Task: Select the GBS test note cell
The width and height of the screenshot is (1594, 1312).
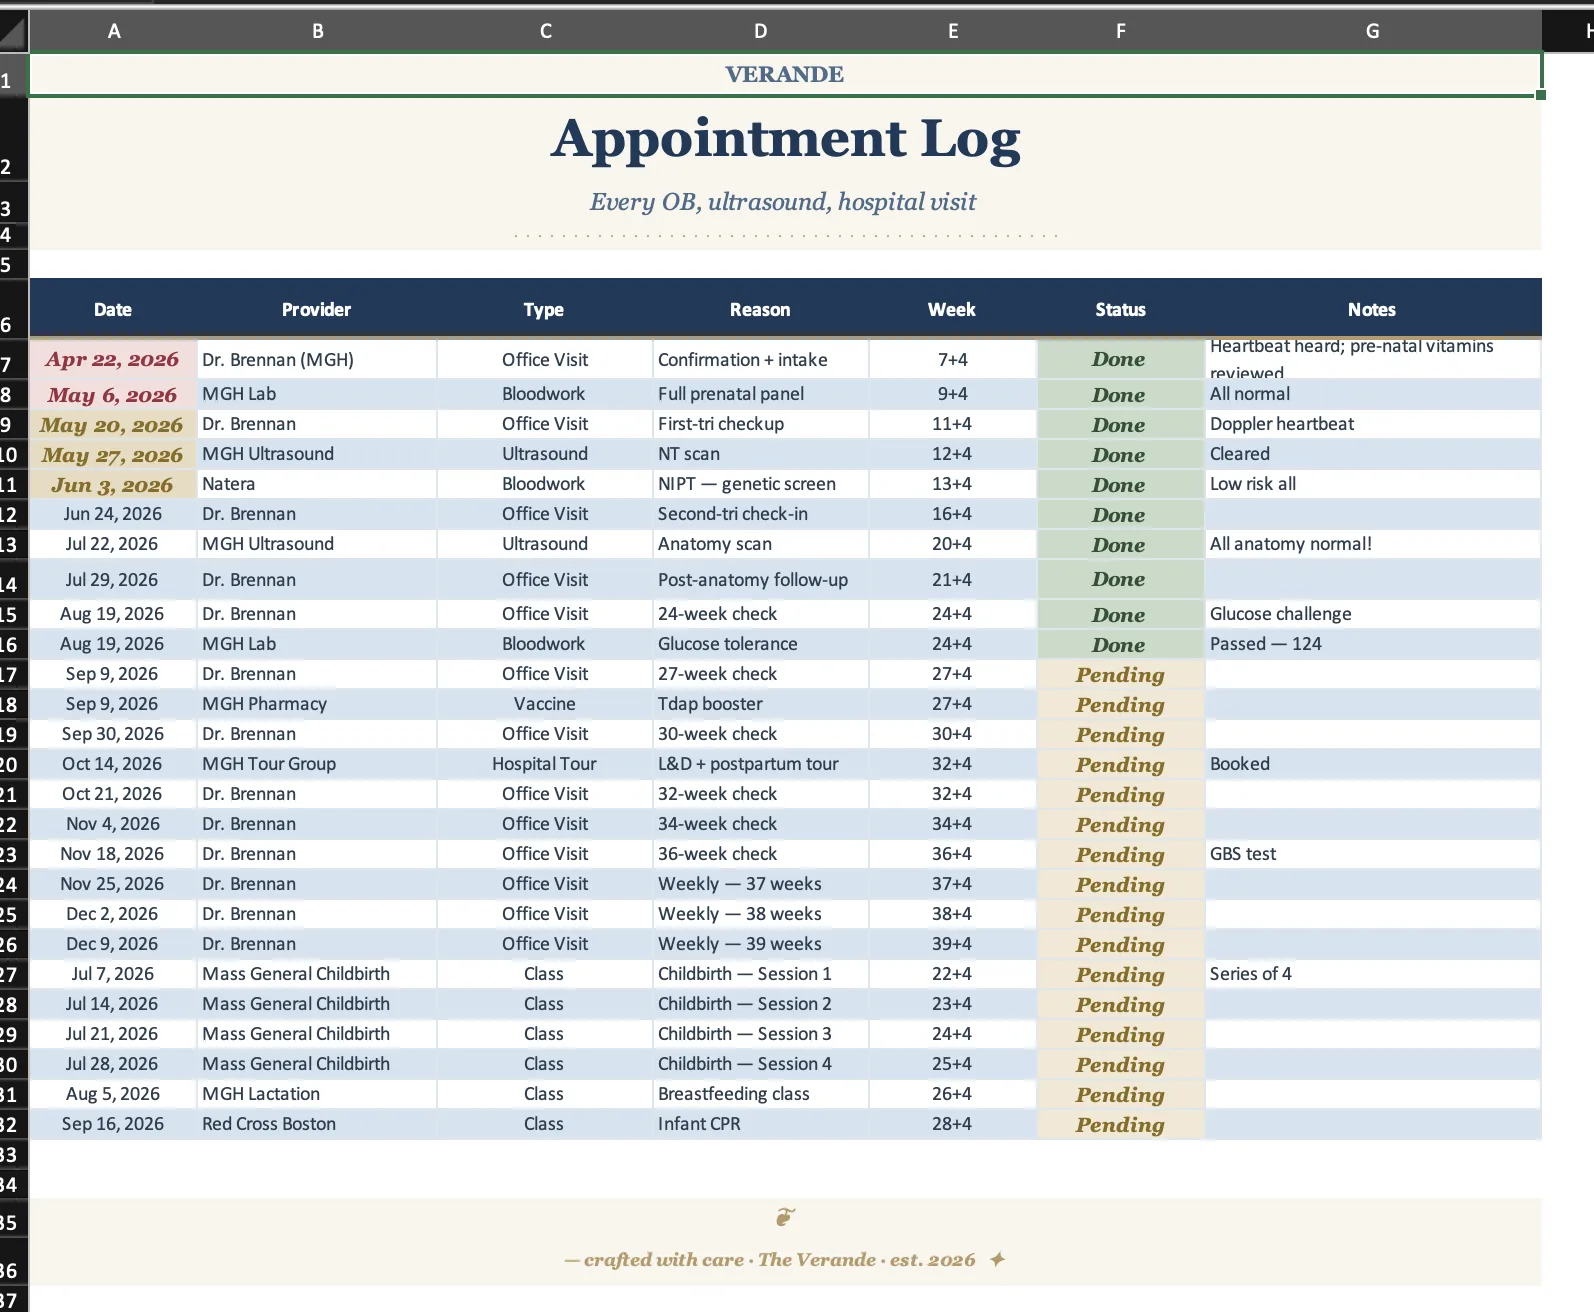Action: point(1373,854)
